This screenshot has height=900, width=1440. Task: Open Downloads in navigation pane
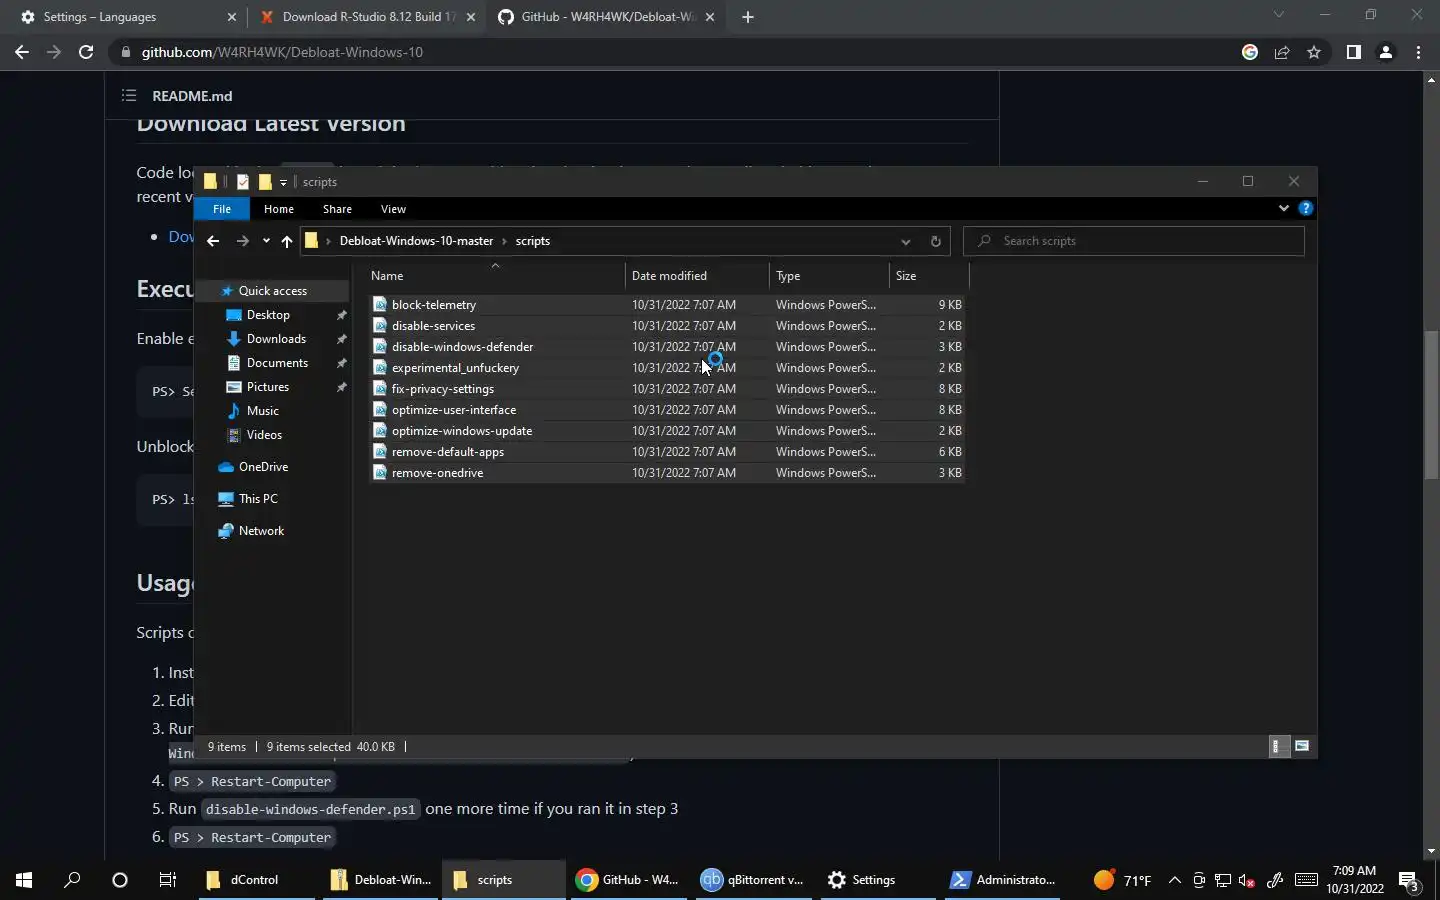[x=276, y=339]
